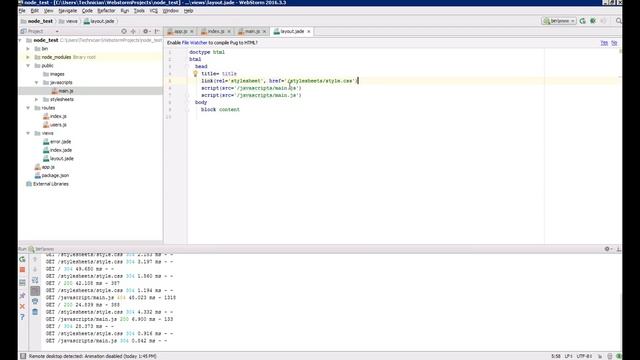Open Run panel gear settings menu

[608, 249]
